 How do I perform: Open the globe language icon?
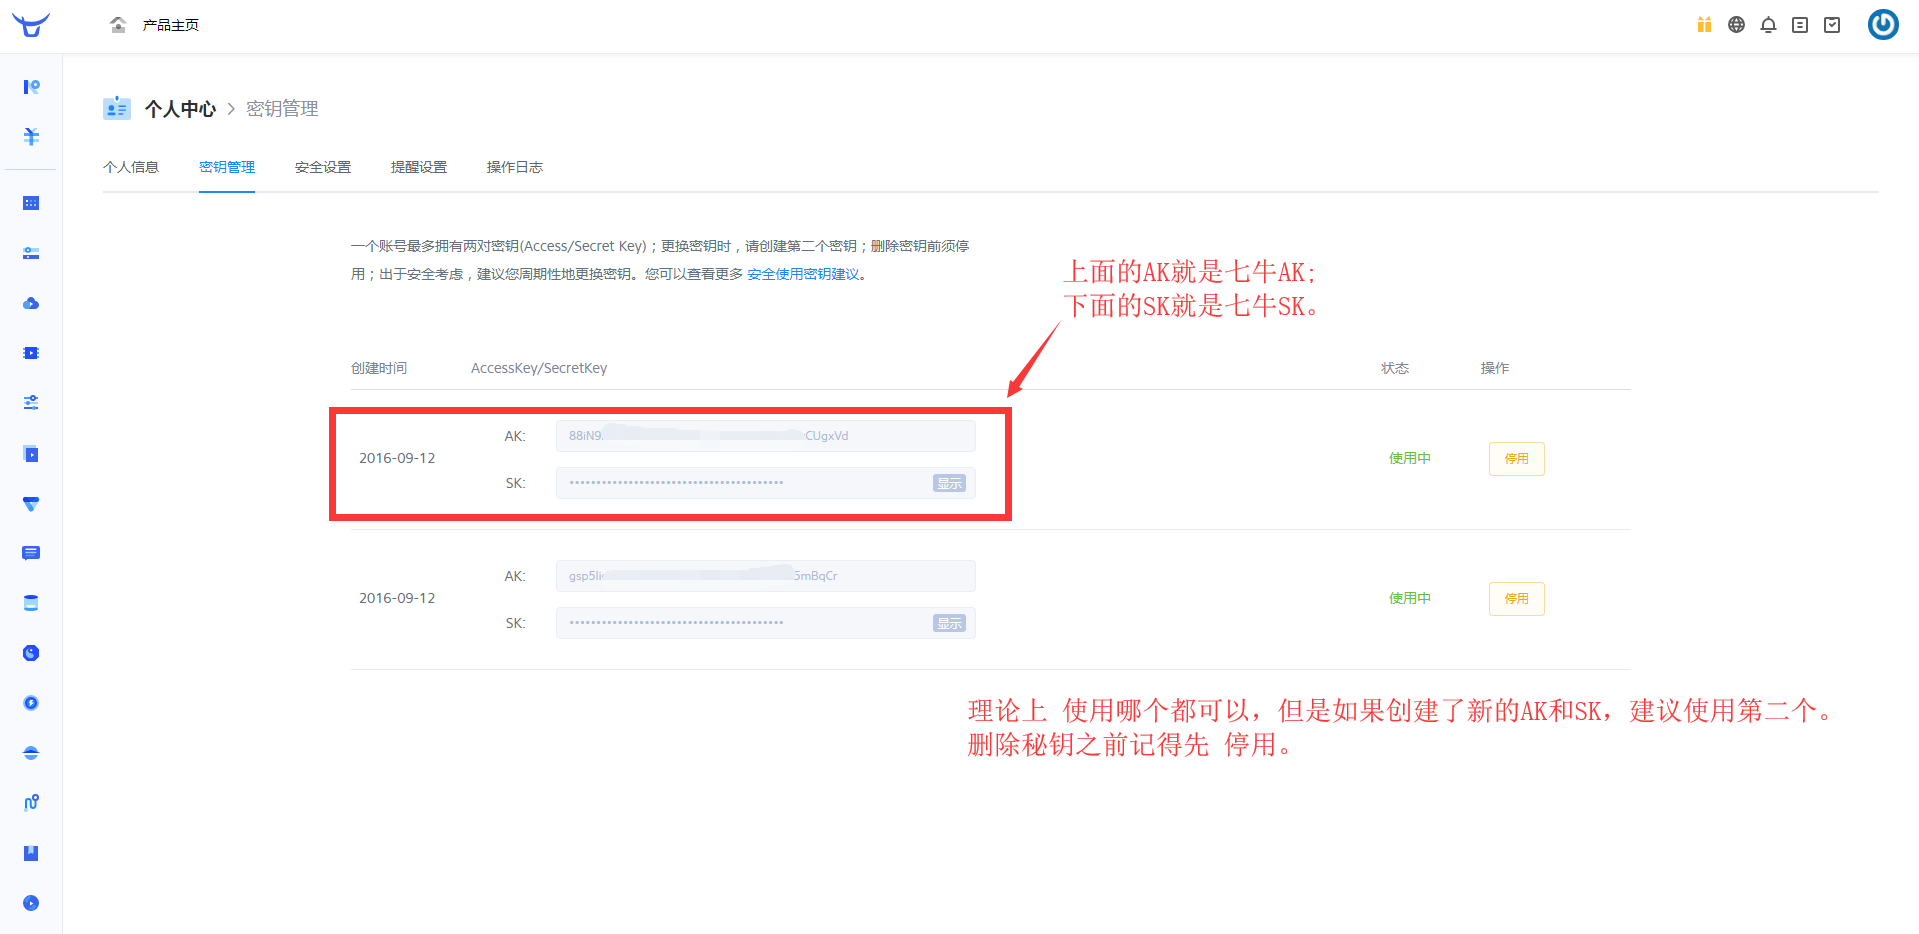(x=1736, y=25)
